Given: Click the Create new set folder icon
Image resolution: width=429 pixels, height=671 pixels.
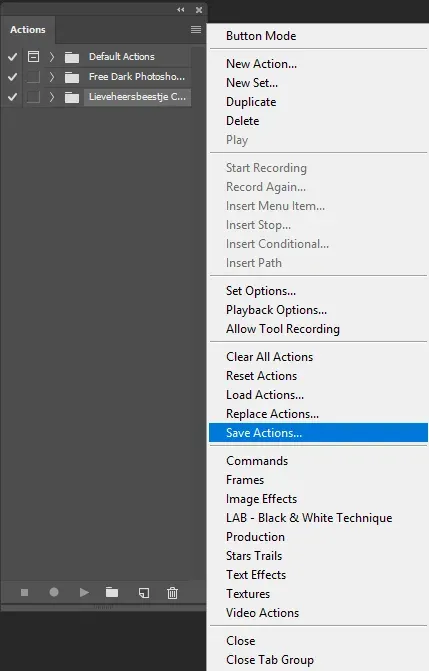Looking at the screenshot, I should pos(112,592).
